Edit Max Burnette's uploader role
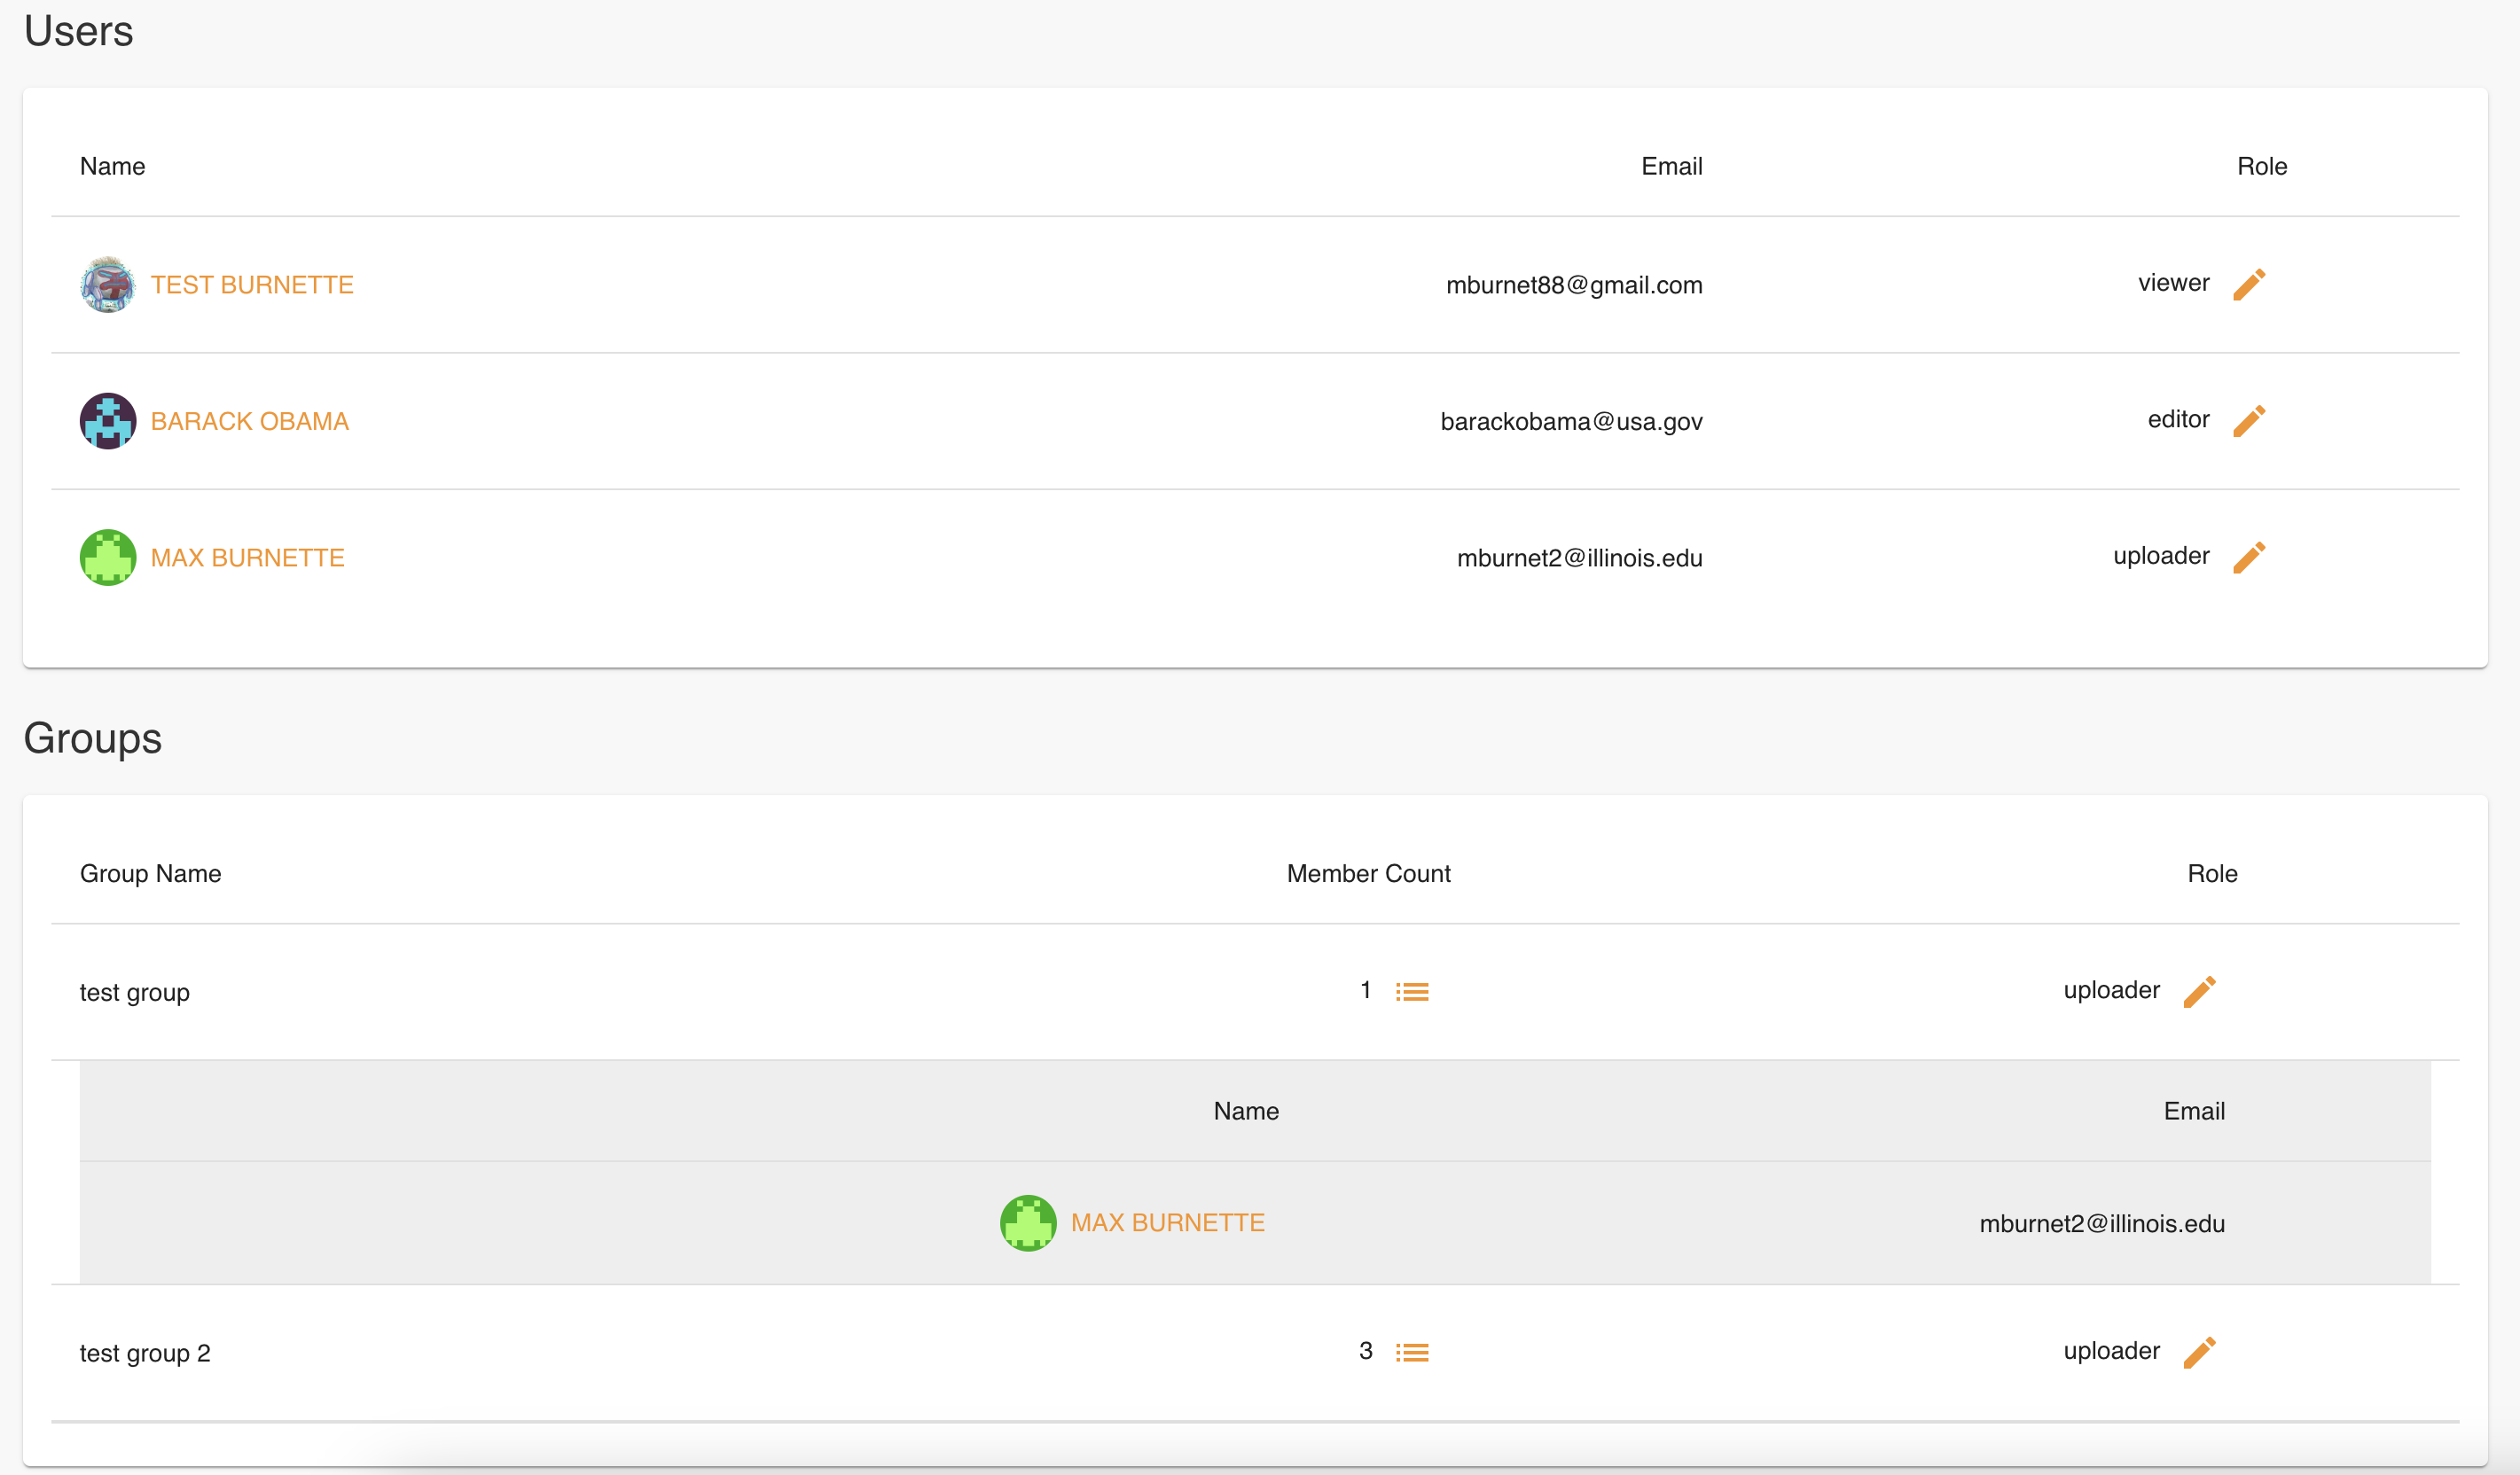Screen dimensions: 2520x1475 2248,557
